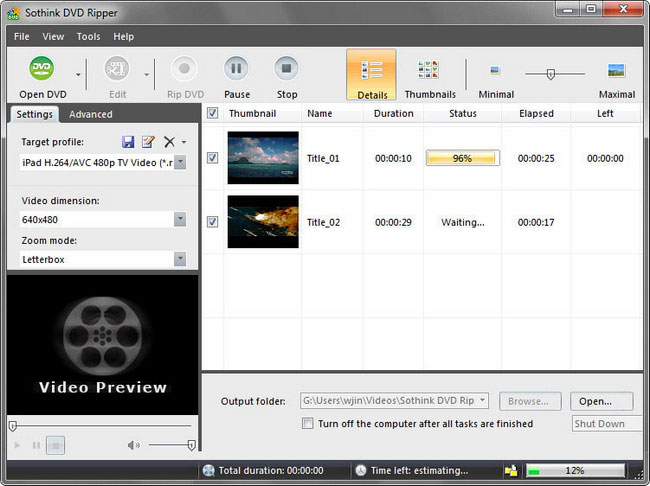Screen dimensions: 650x486
Task: Toggle the select-all header checkbox
Action: click(212, 113)
